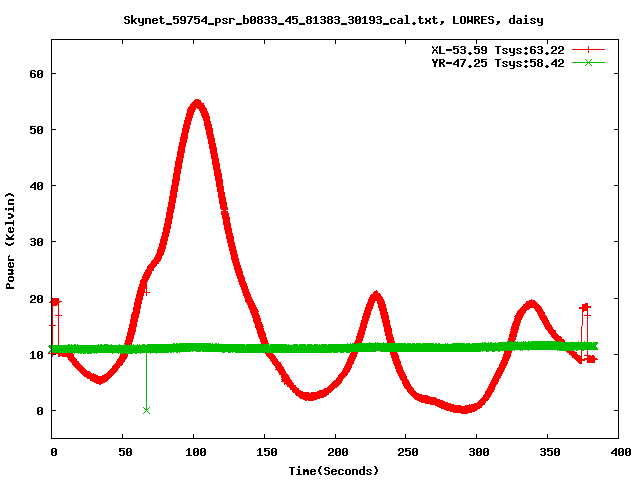Screen dimensions: 640x480
Task: Click the x-axis tick label 350
Action: tap(550, 452)
